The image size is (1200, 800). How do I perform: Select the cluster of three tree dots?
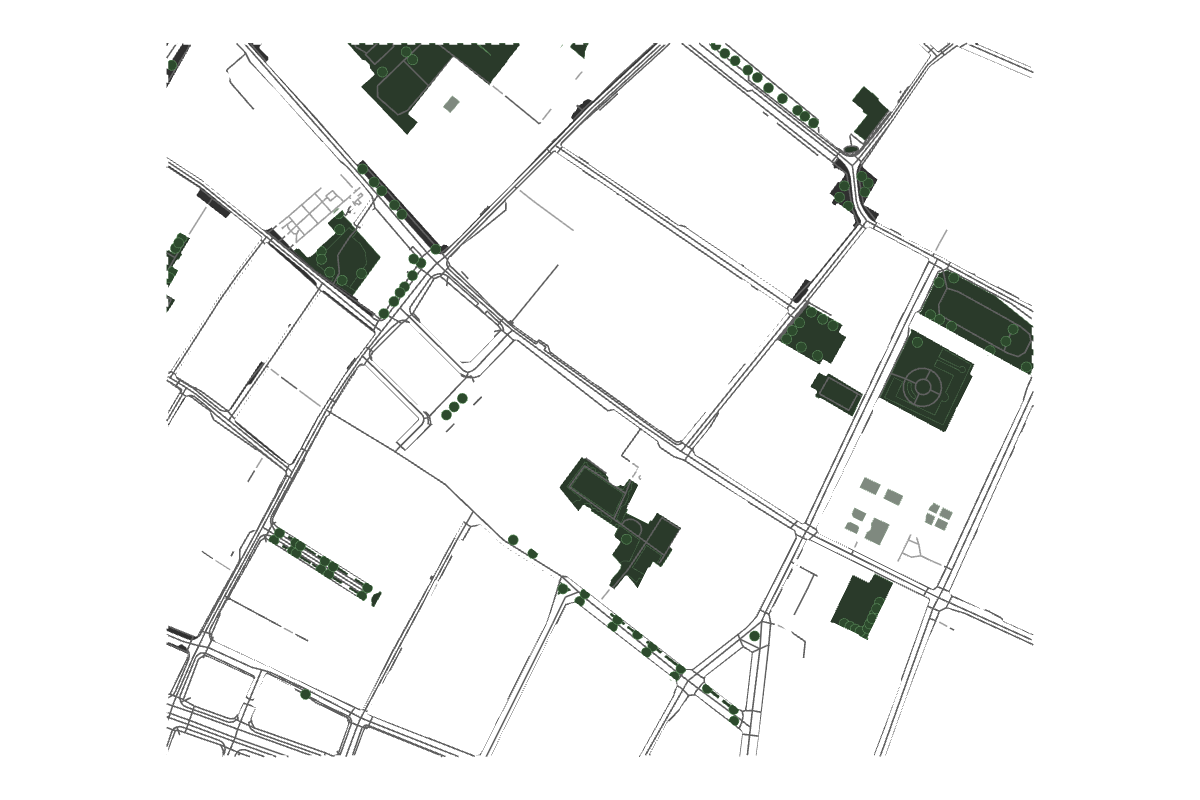(x=454, y=406)
